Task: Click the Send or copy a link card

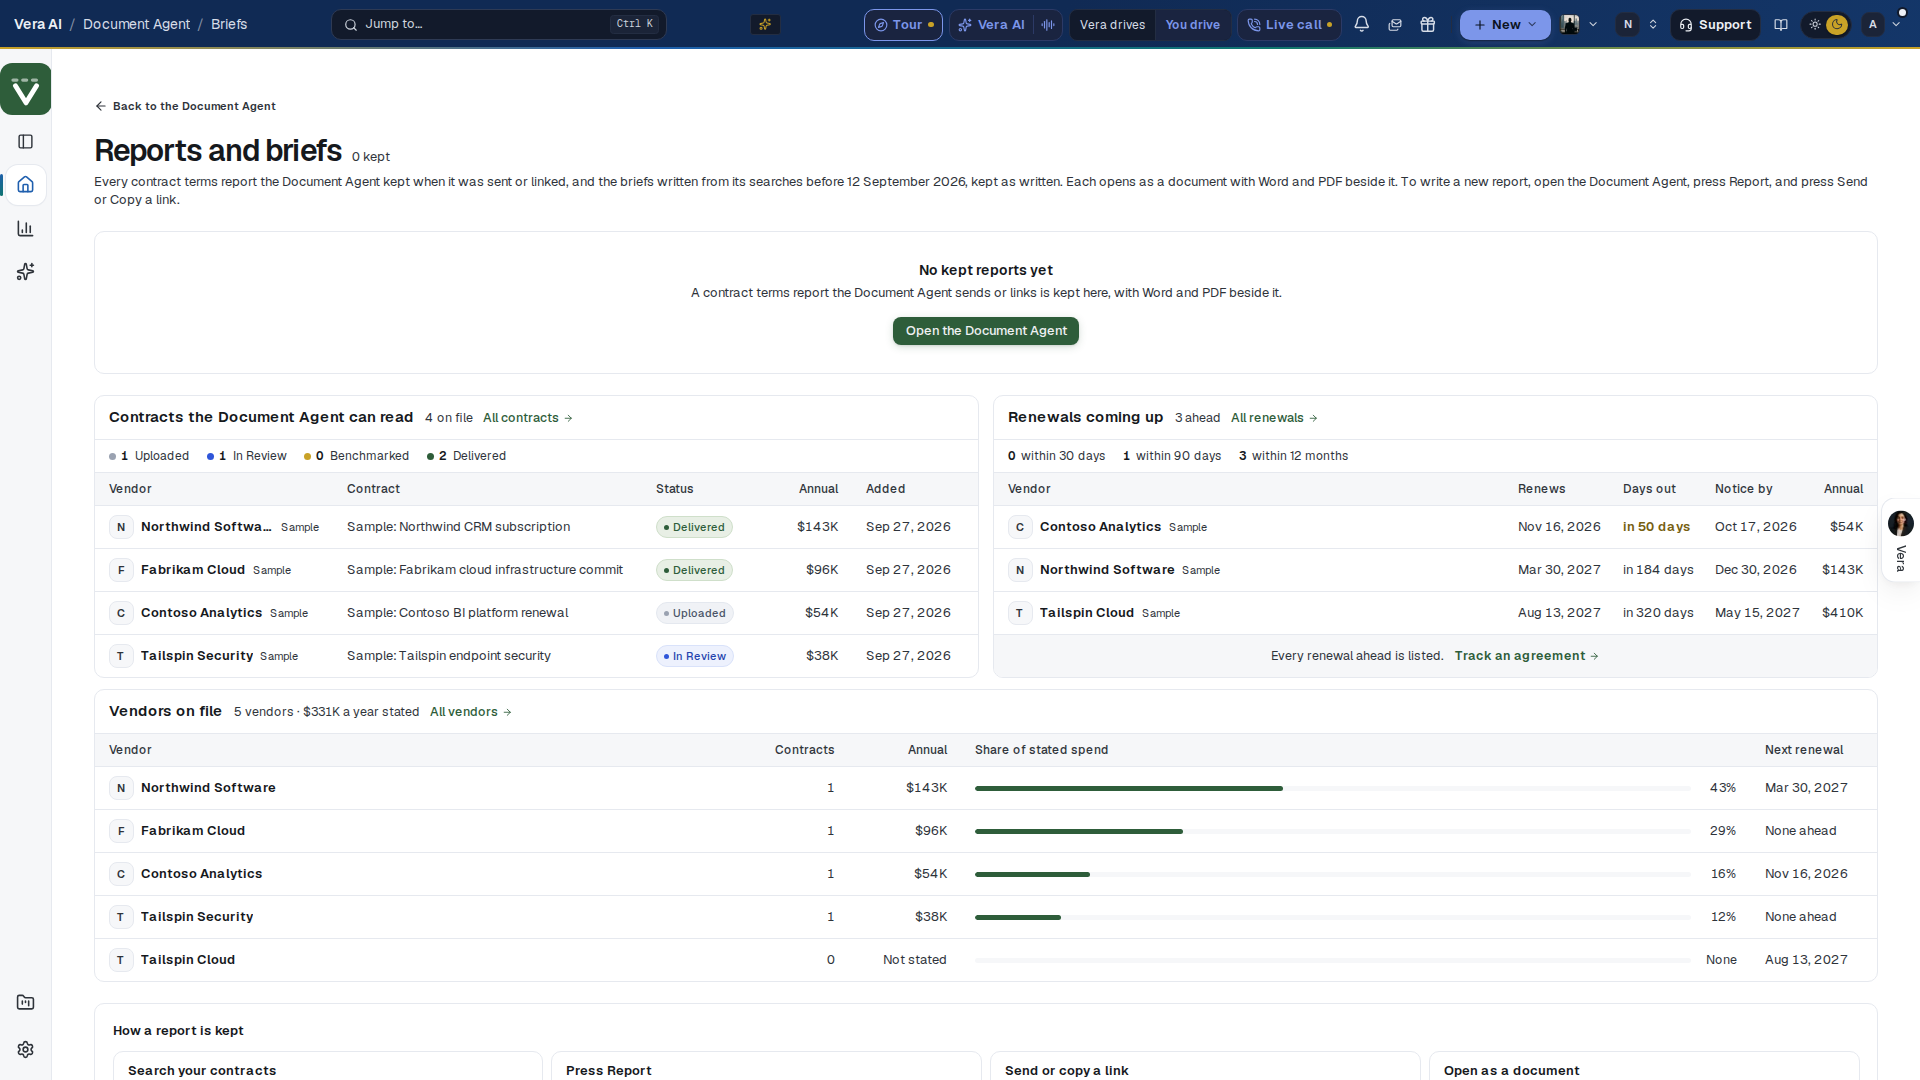Action: point(1205,1066)
